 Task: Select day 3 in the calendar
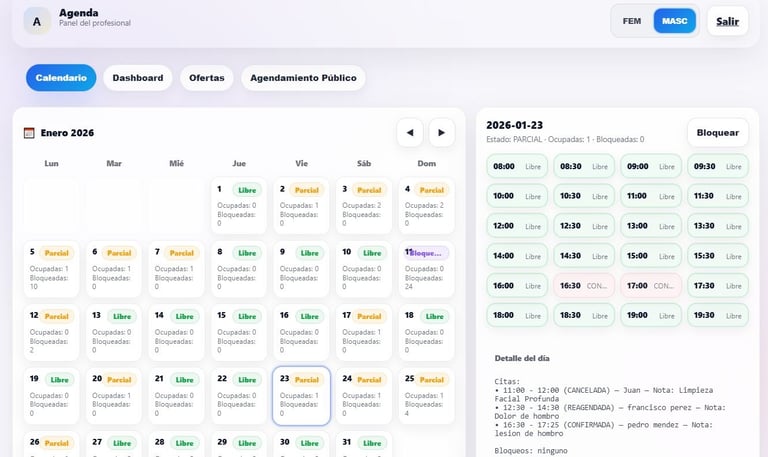tap(364, 206)
